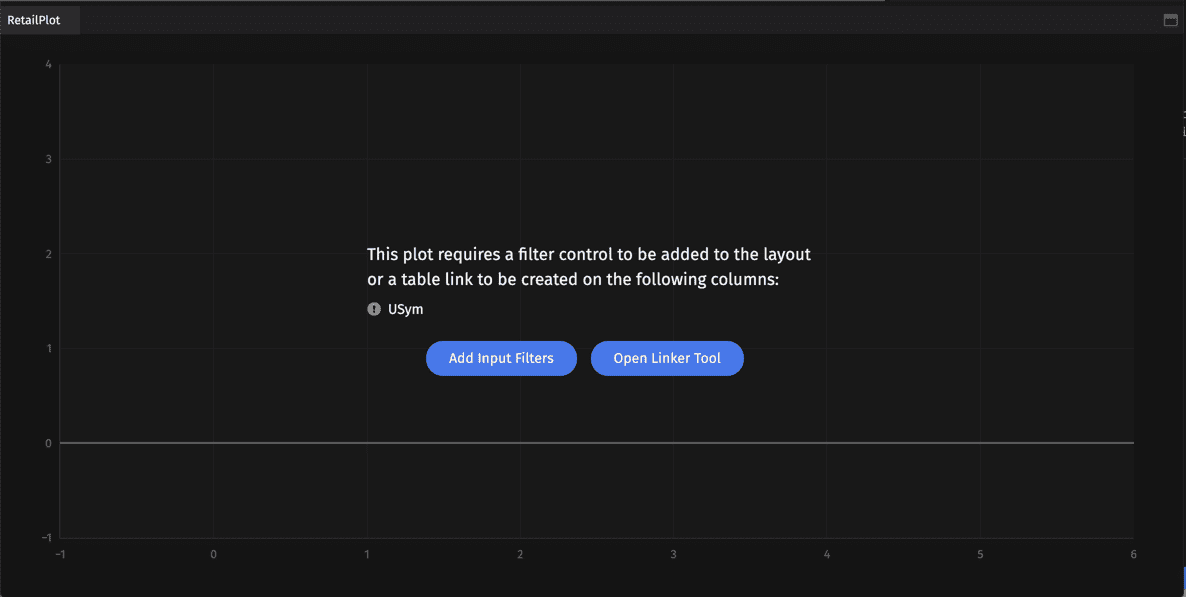Viewport: 1186px width, 597px height.
Task: Click the y-axis tick label 1
Action: [49, 349]
